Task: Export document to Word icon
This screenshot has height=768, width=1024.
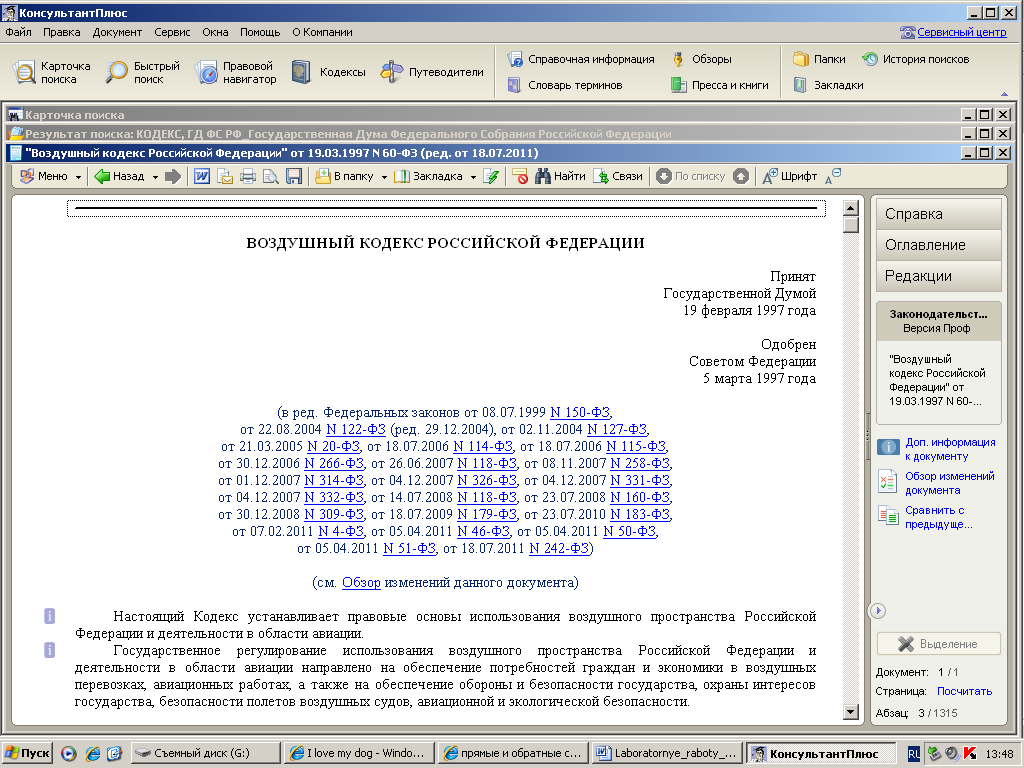Action: (x=202, y=176)
